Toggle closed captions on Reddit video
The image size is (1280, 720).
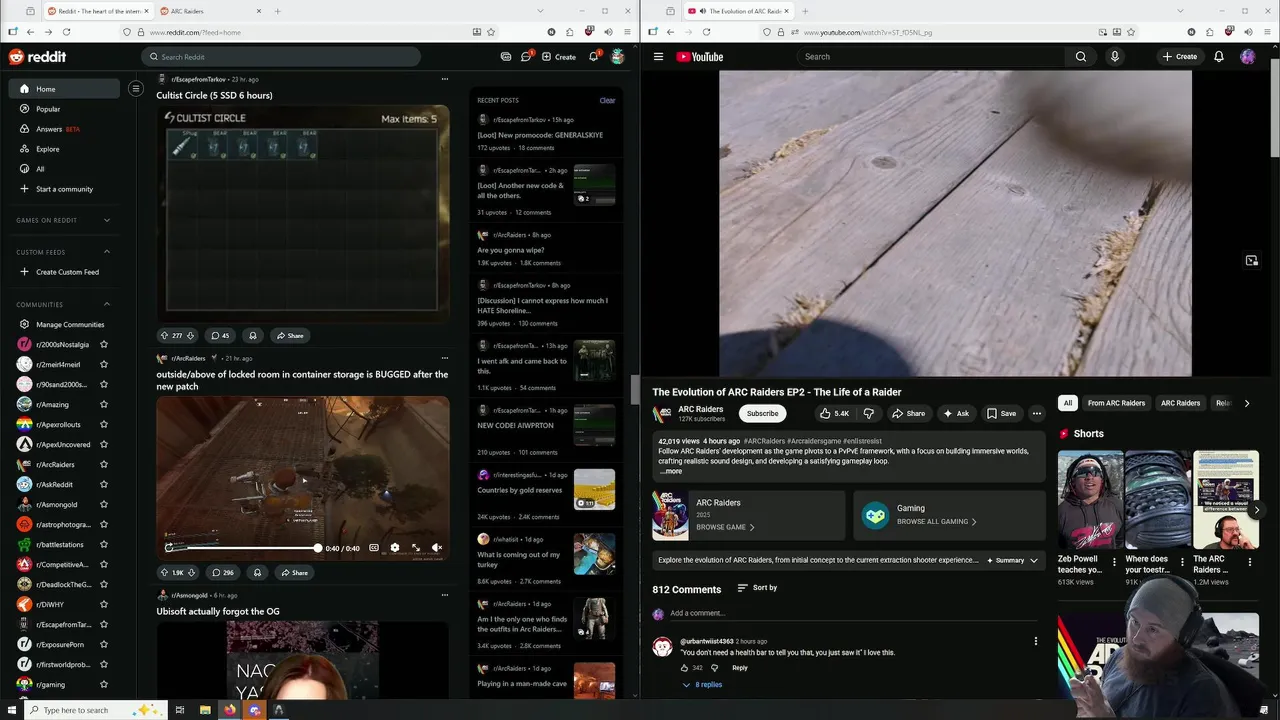coord(374,548)
